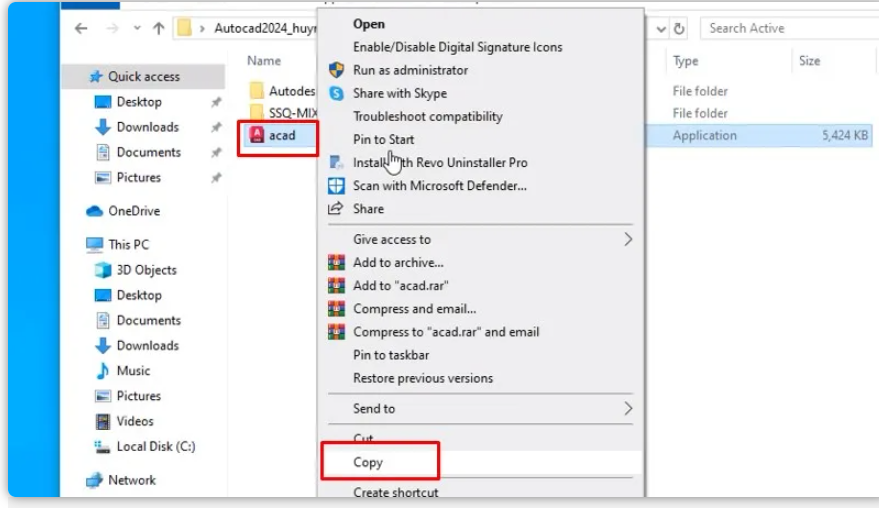Viewport: 879px width, 508px height.
Task: Select Local Disk (C:) in navigation pane
Action: point(155,447)
